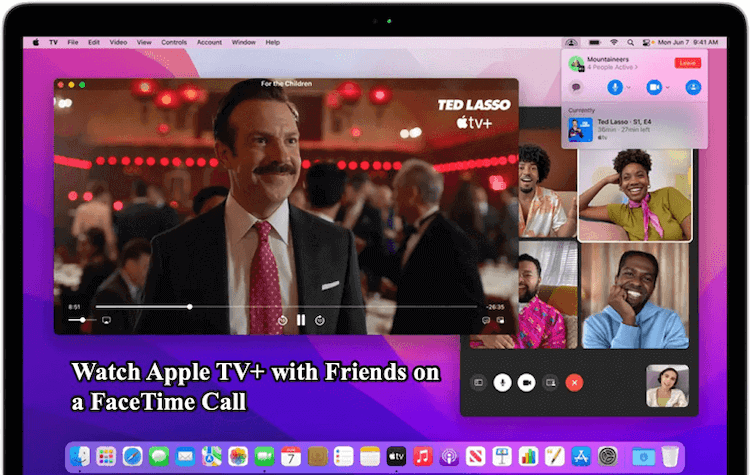
Task: Open subtitles options in video player
Action: coord(486,320)
